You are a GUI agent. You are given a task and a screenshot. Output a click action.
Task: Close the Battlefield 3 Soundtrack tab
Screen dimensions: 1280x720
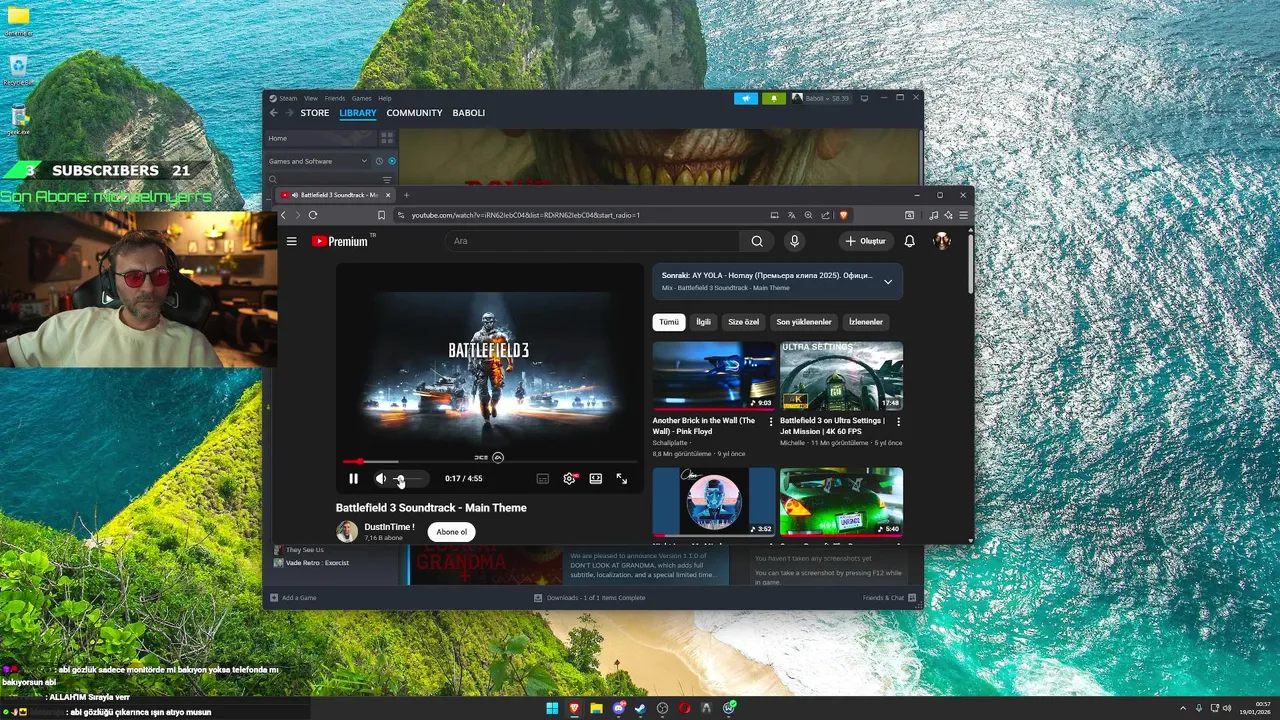coord(388,195)
